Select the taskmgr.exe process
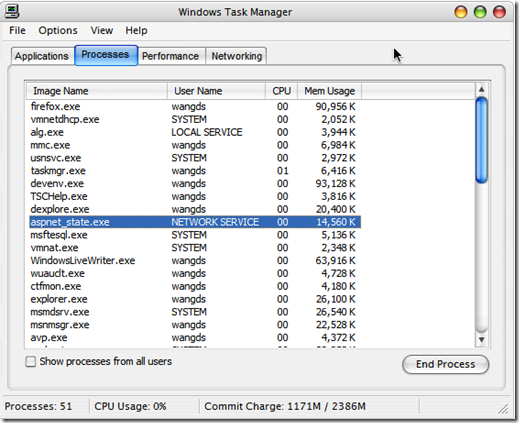Screen dimensions: 519x423 pyautogui.click(x=195, y=171)
